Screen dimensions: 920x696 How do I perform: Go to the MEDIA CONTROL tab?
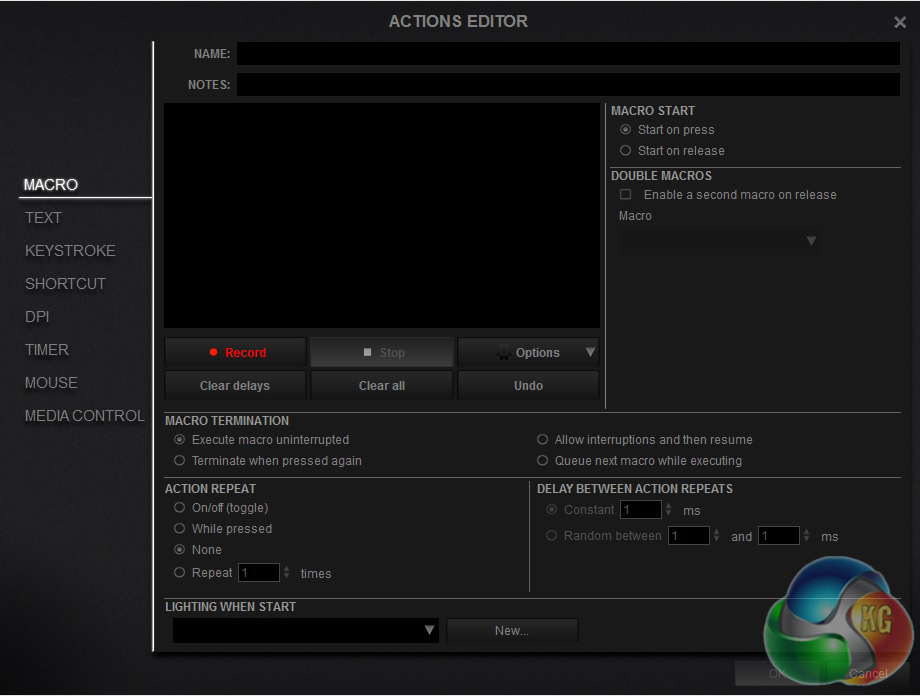pos(84,416)
